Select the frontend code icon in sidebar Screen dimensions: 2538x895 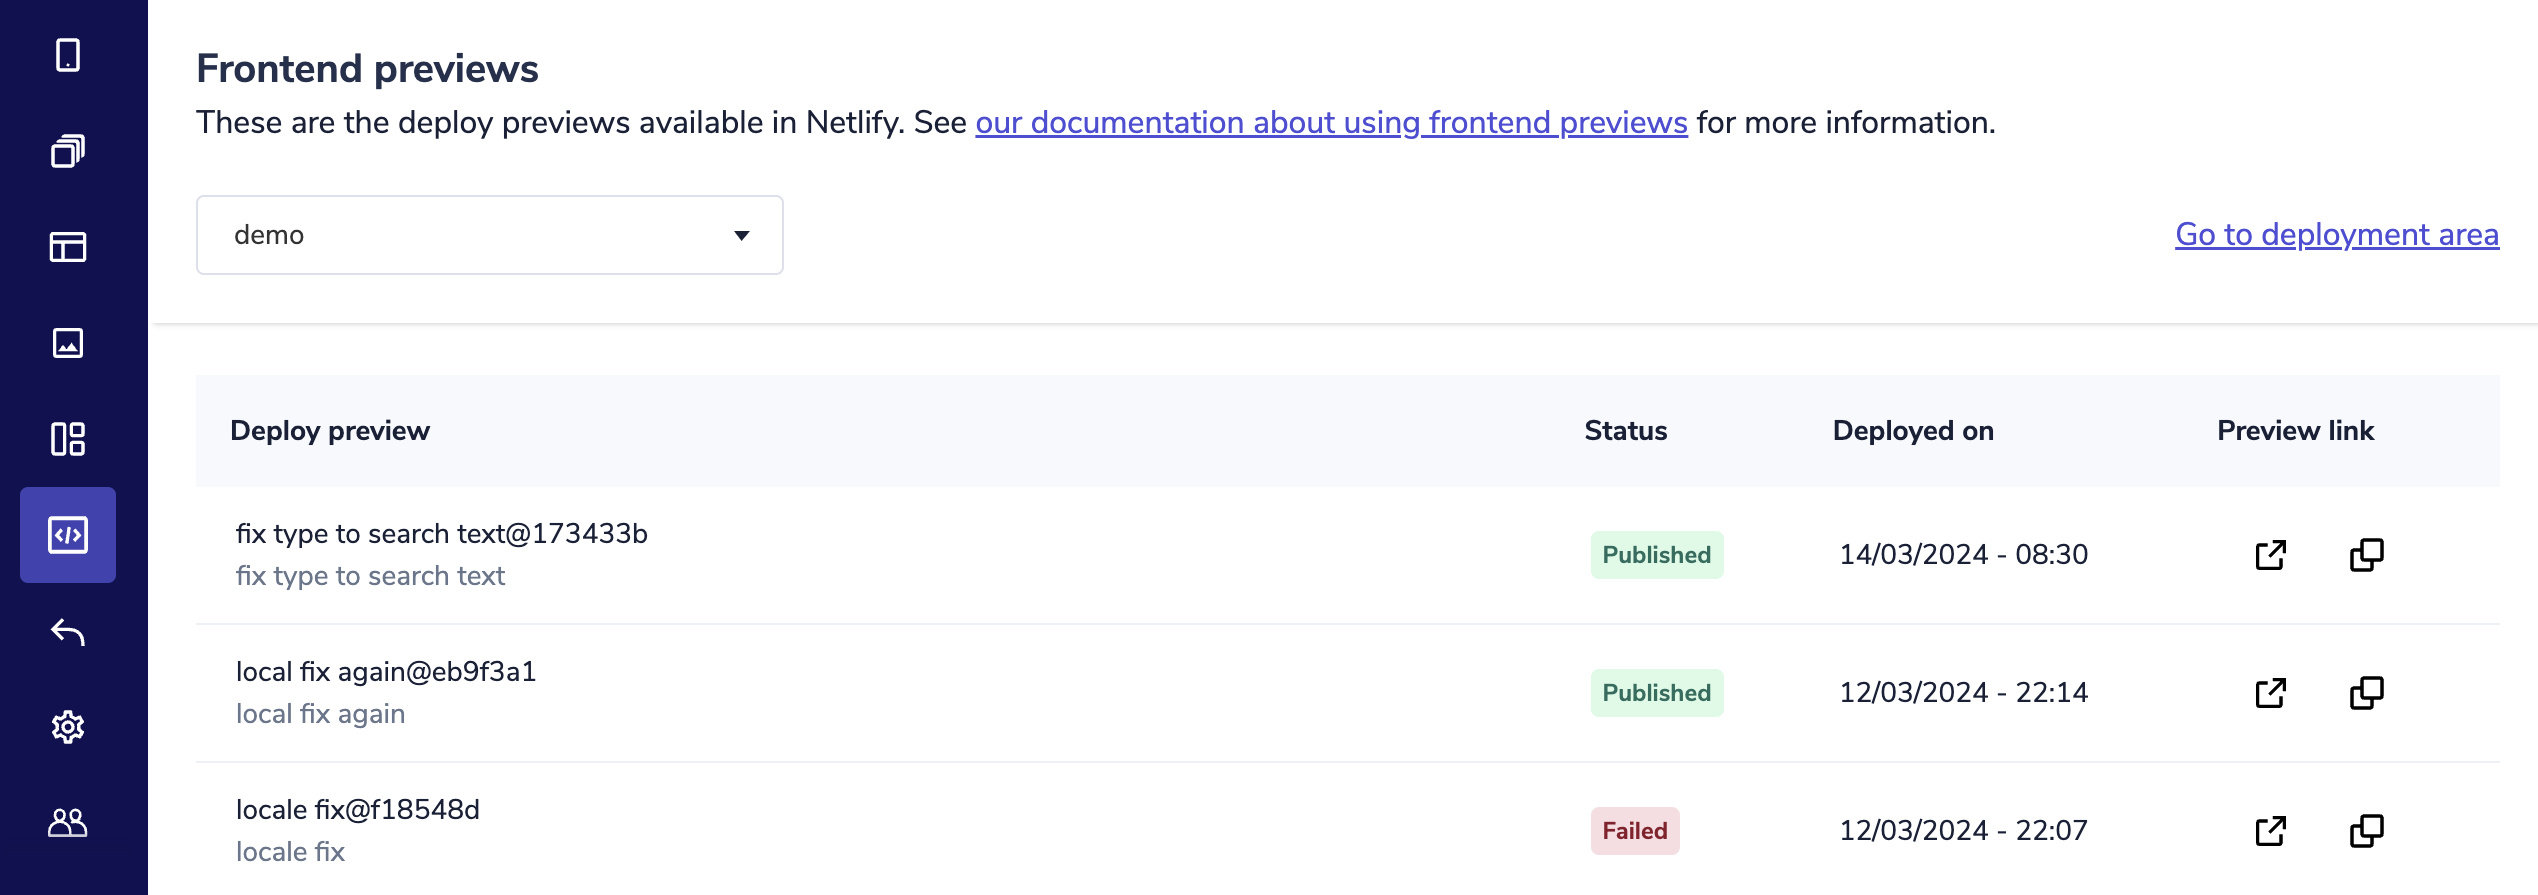68,535
